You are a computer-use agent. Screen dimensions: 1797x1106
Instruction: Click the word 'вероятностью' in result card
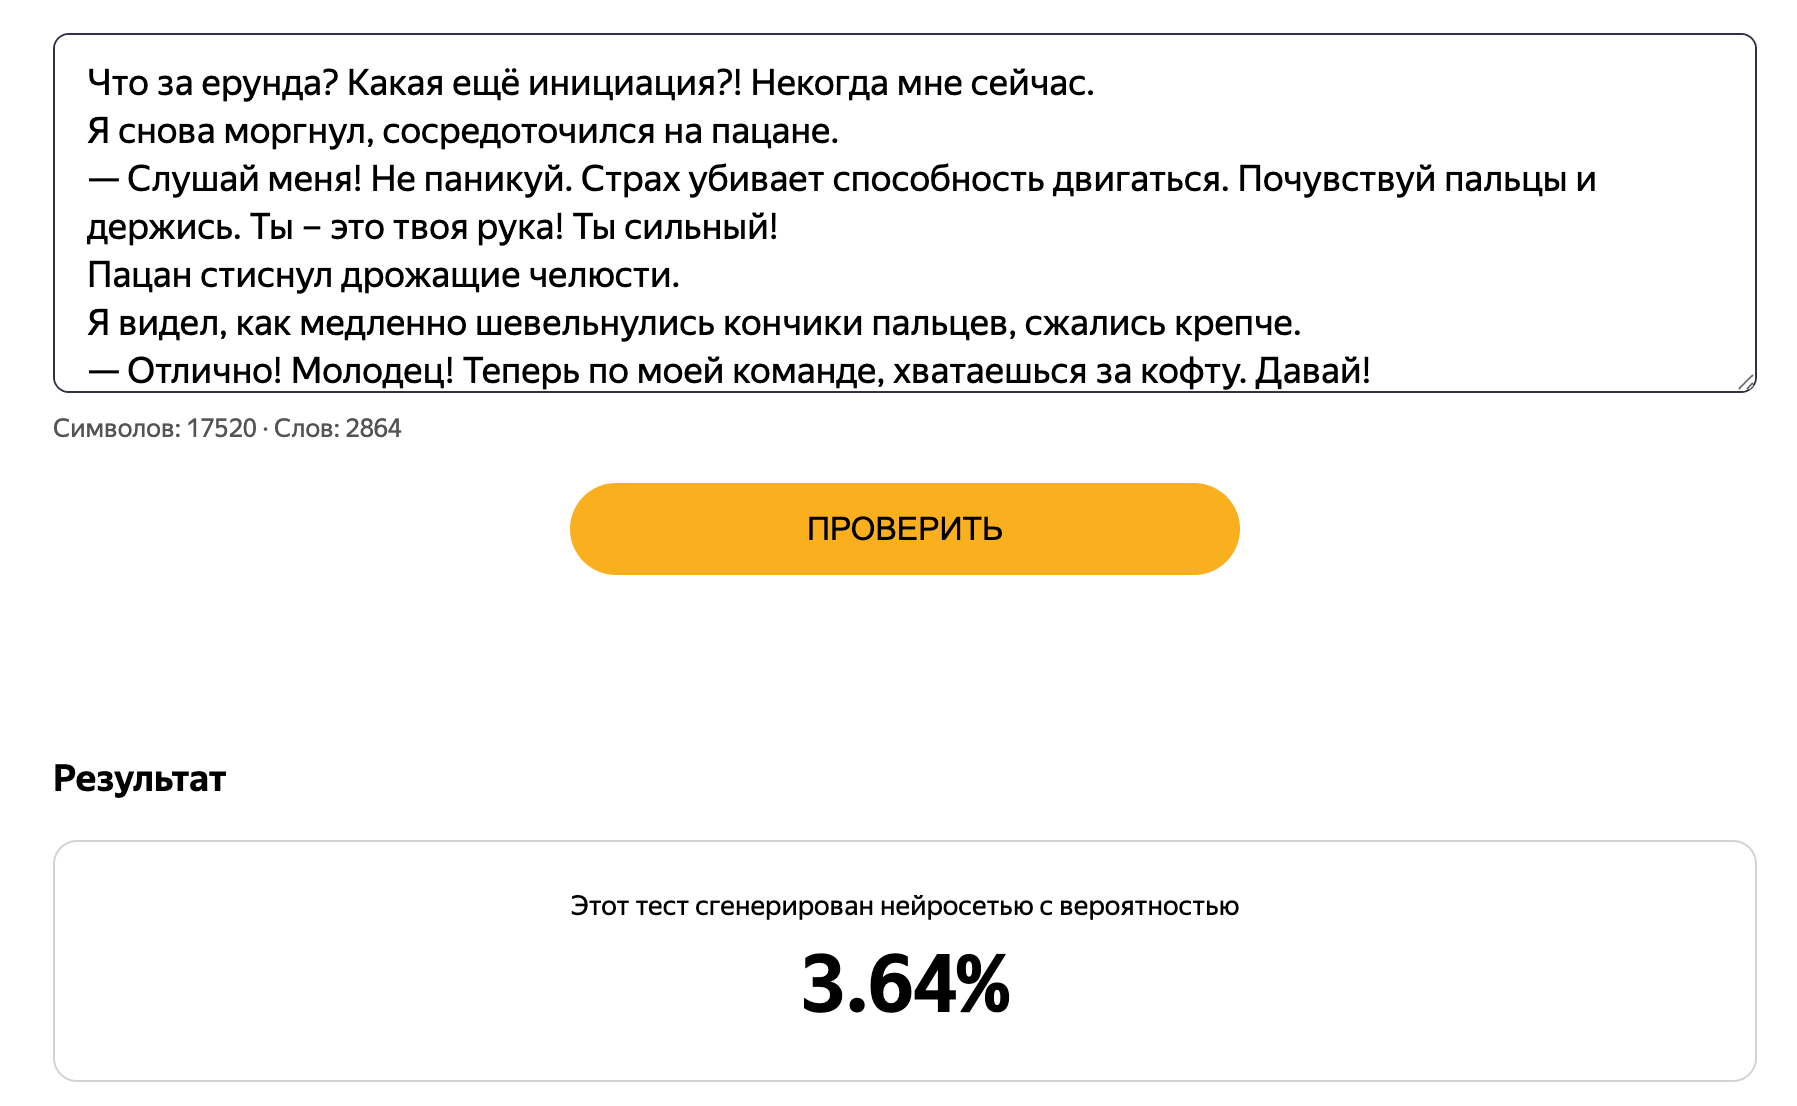click(x=1149, y=906)
